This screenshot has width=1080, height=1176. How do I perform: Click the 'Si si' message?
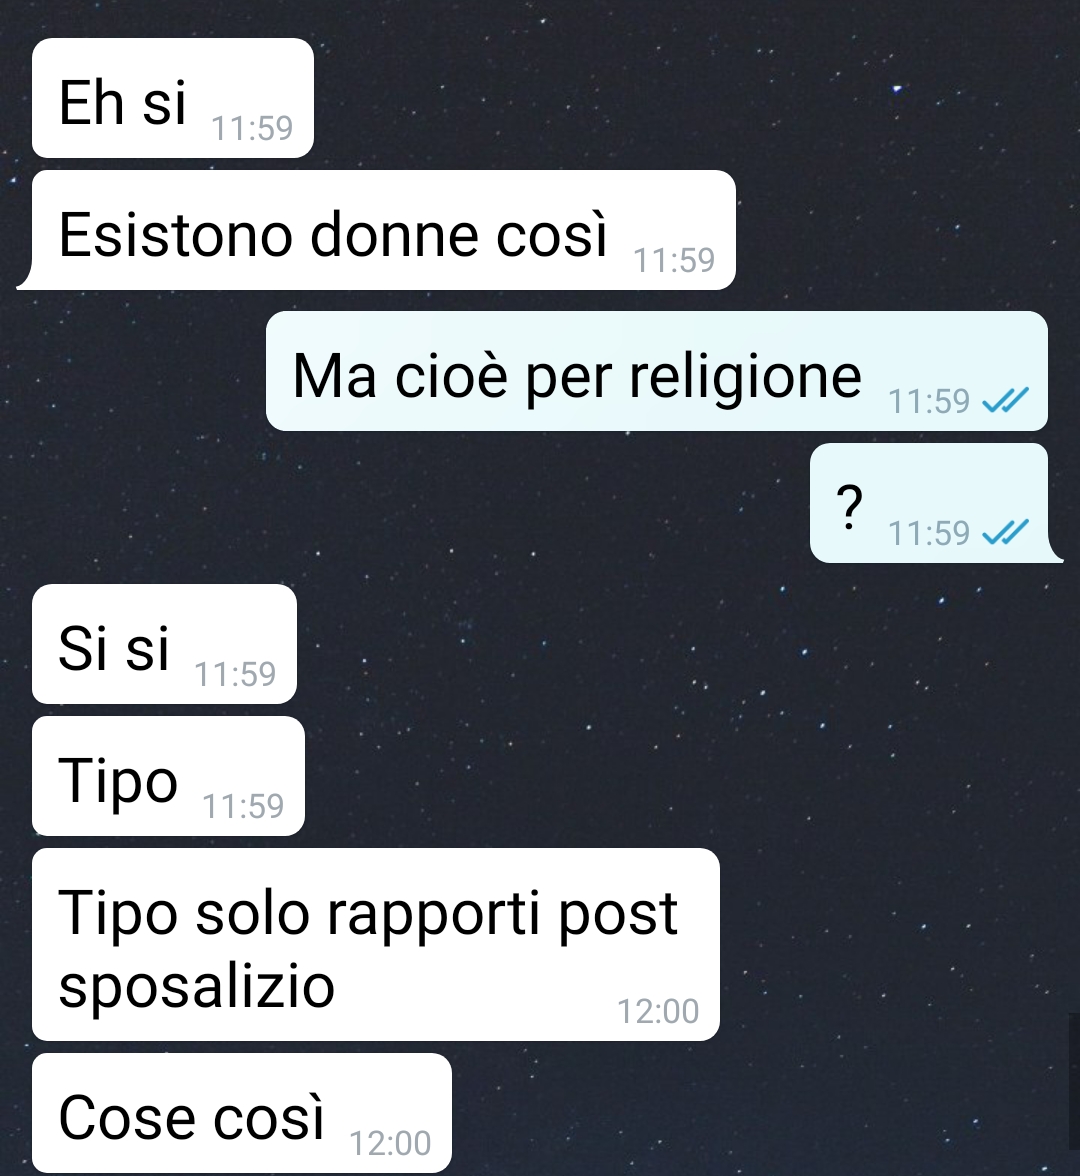164,644
